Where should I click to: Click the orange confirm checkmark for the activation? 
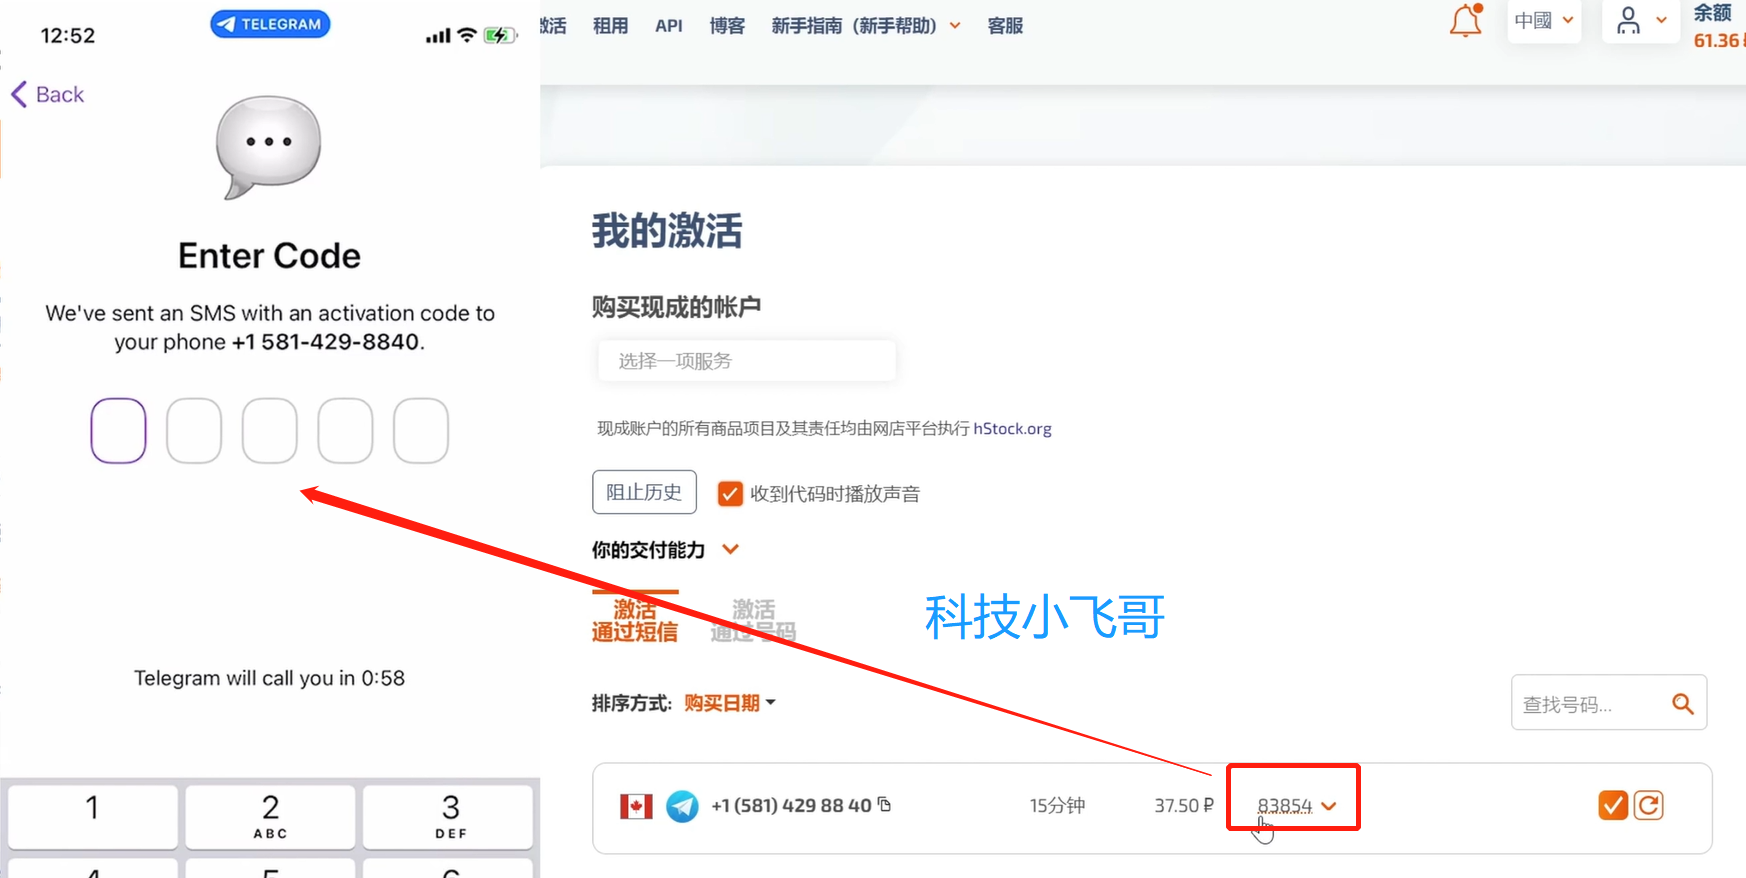pyautogui.click(x=1612, y=805)
